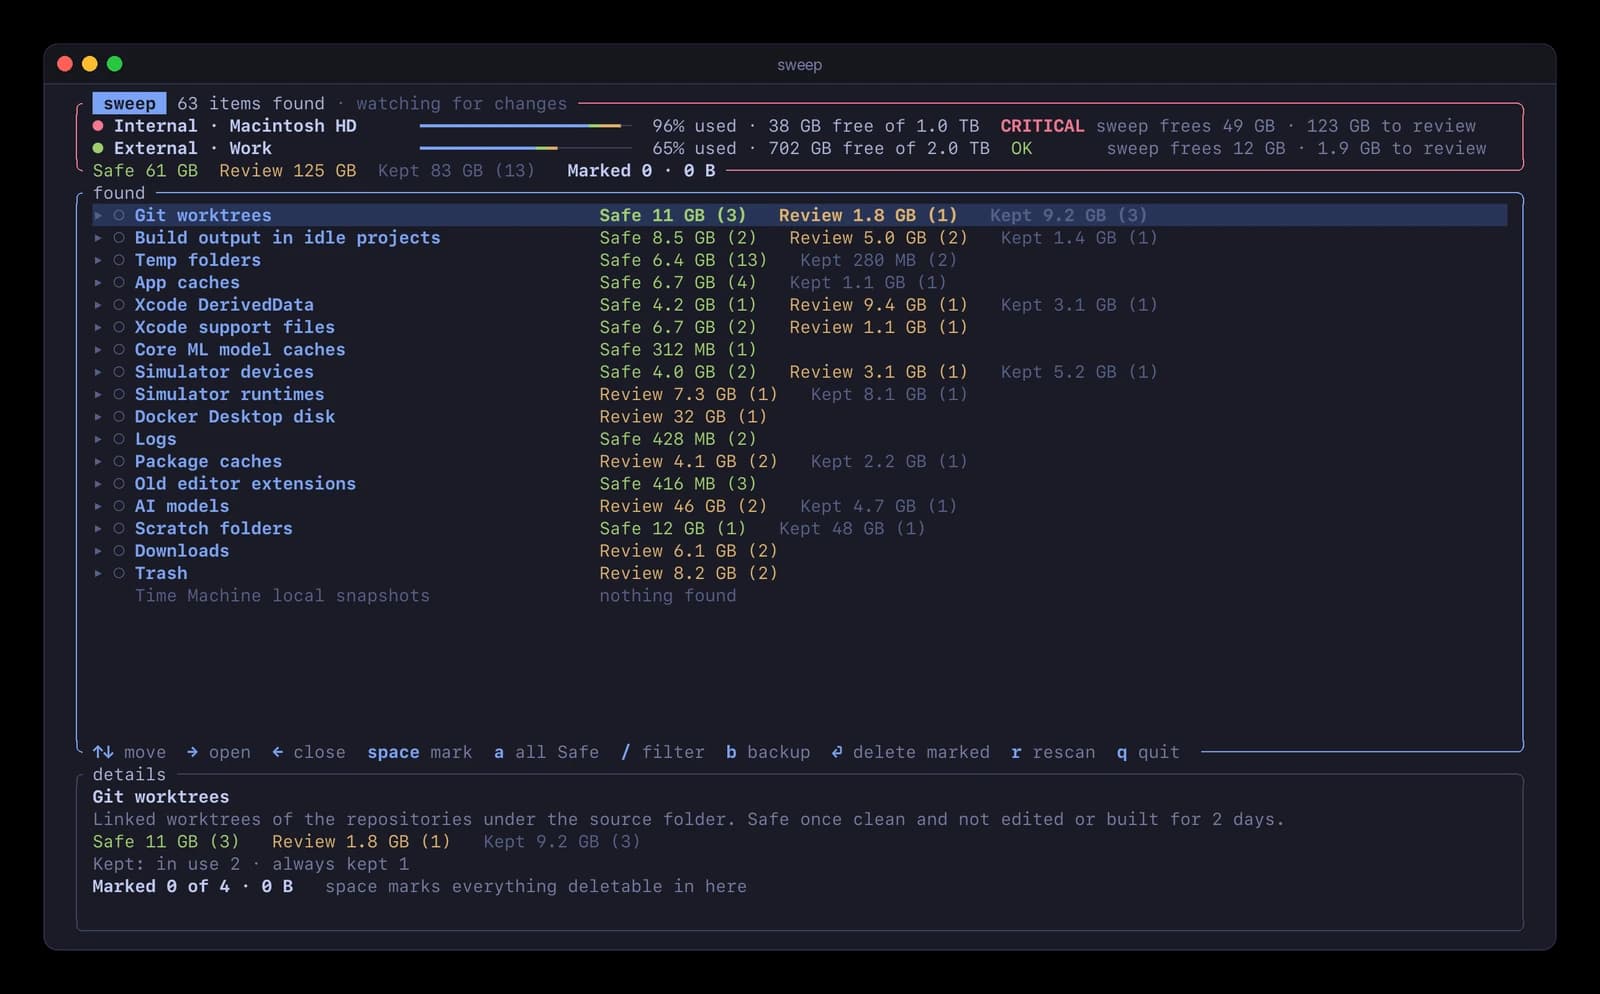
Task: Click the red status dot beside Internal
Action: 98,126
